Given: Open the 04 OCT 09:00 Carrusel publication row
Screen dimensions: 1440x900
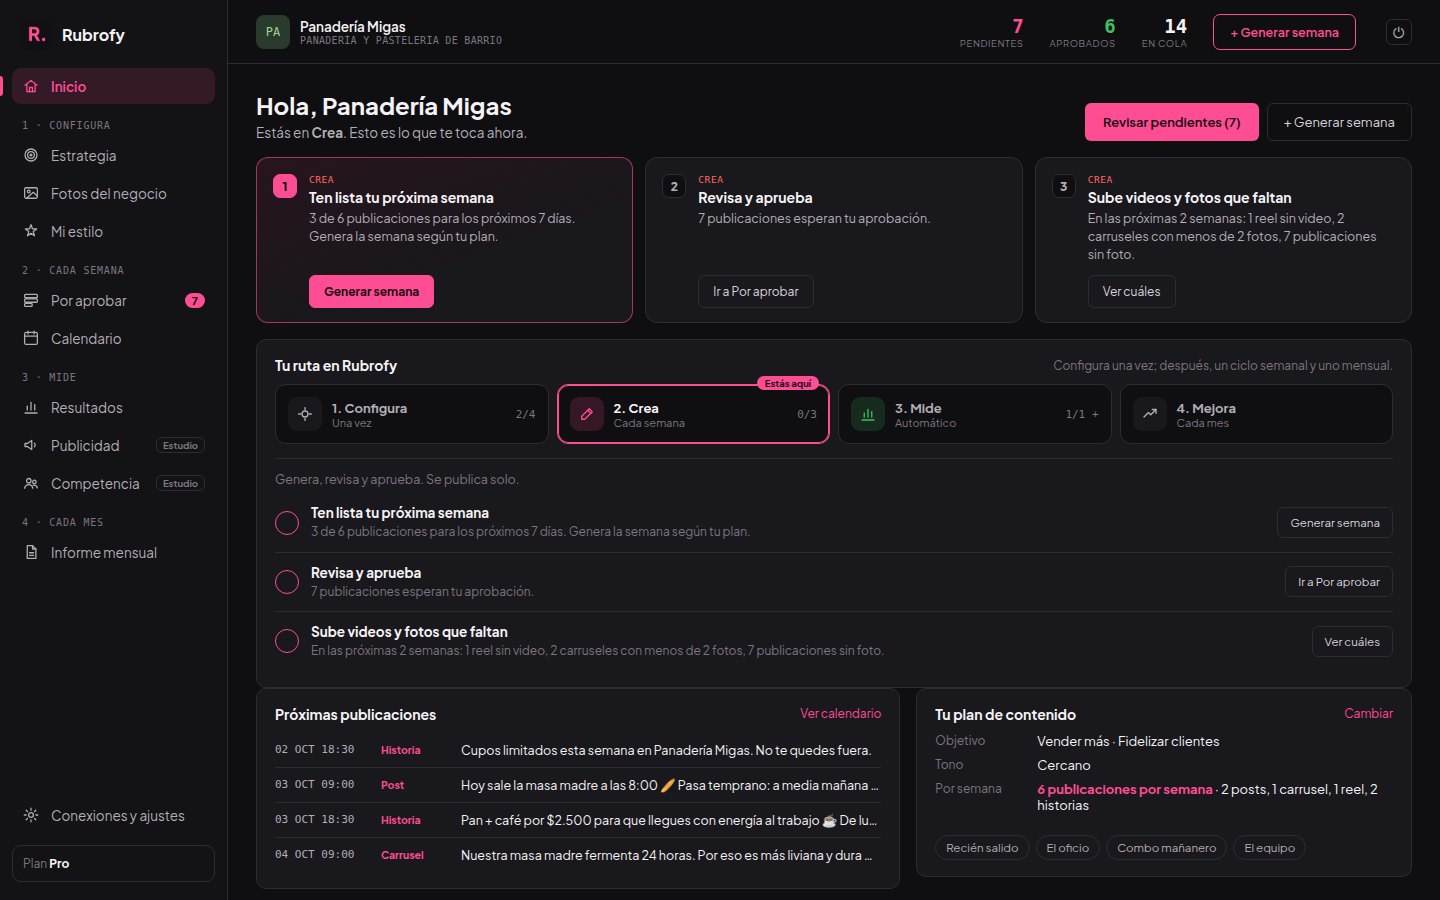Looking at the screenshot, I should (x=578, y=855).
